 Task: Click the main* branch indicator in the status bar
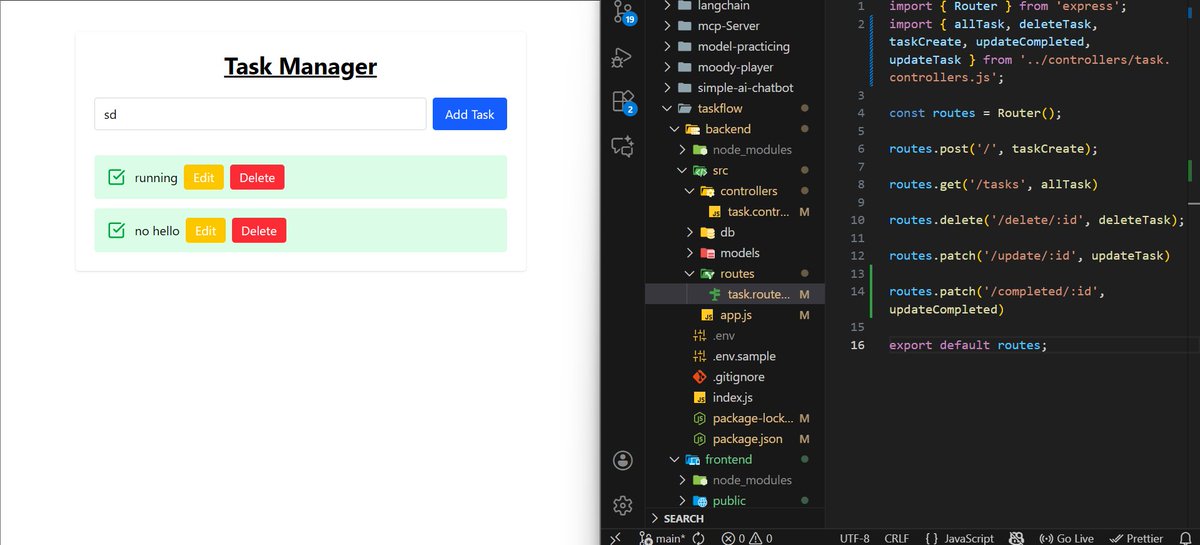pyautogui.click(x=662, y=538)
